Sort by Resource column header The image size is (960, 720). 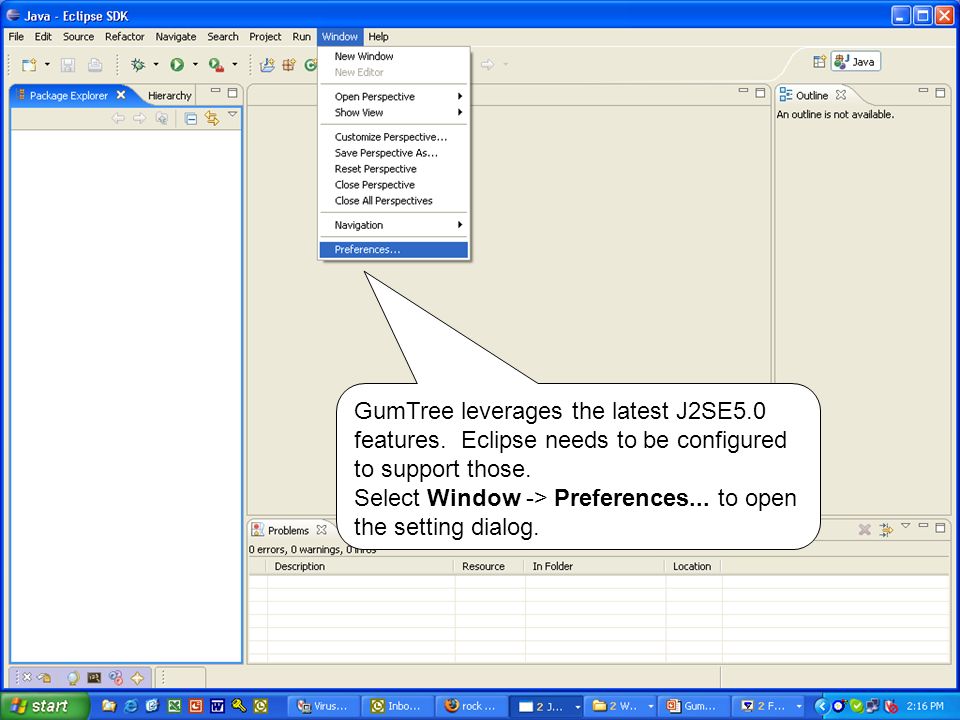489,567
